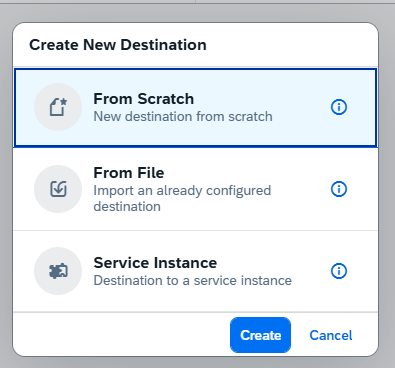Click the Service Instance puzzle icon
The width and height of the screenshot is (395, 368).
click(x=58, y=271)
